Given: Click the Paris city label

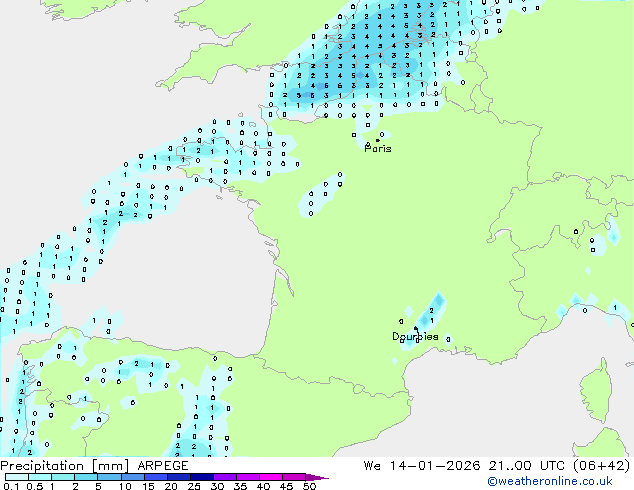Looking at the screenshot, I should 378,148.
